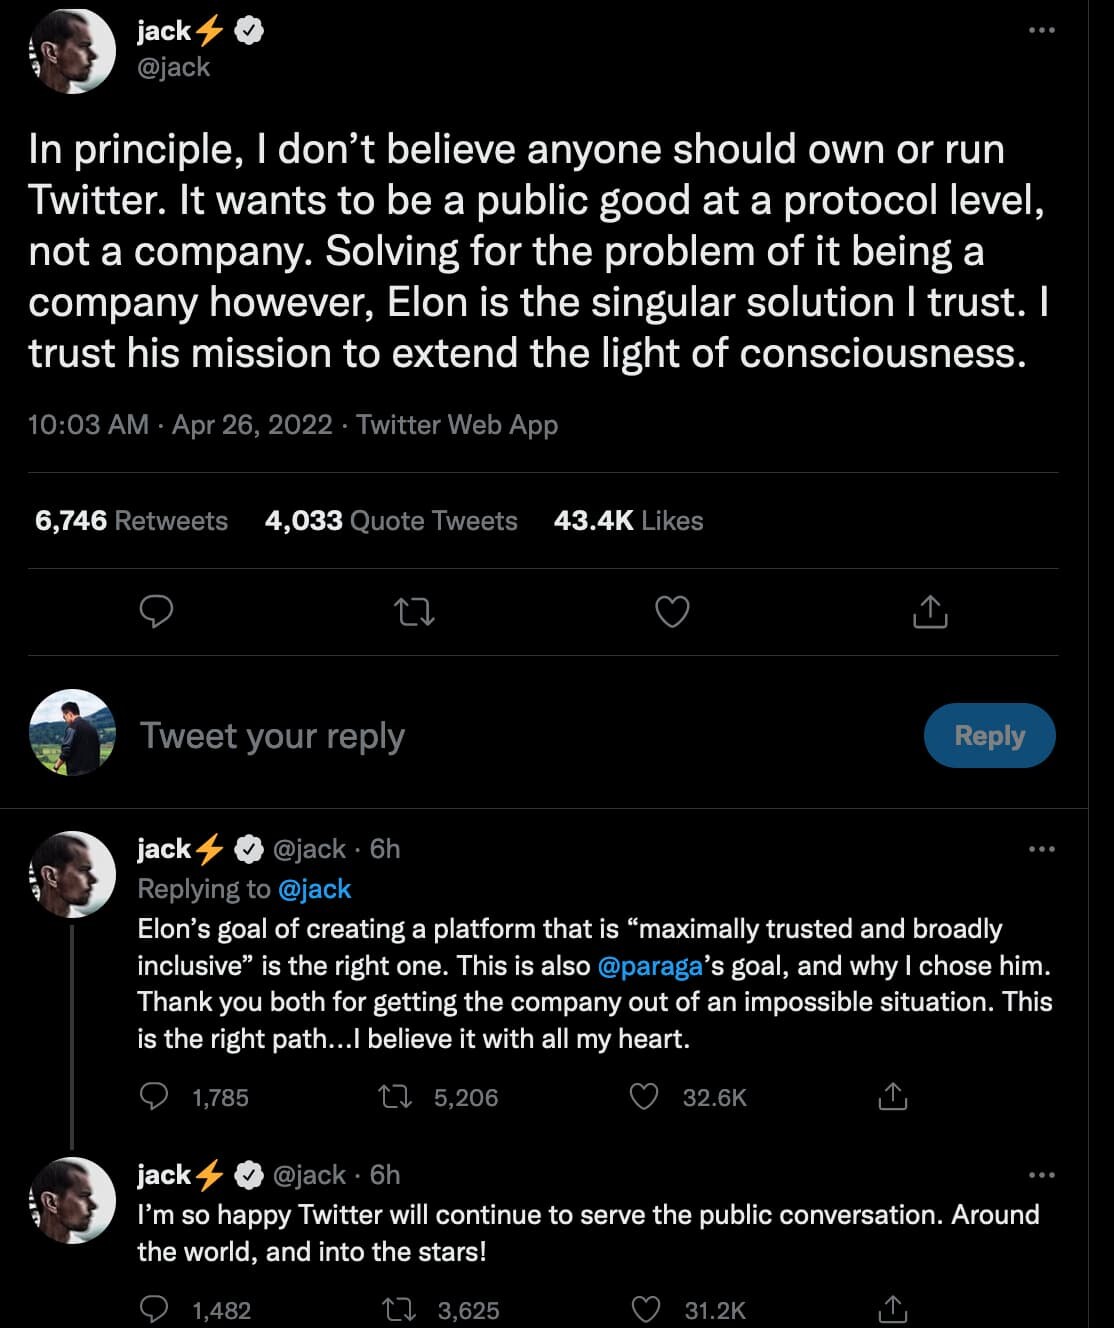Open @paraga's profile from the reply text
Screen dimensions: 1114x1328
click(649, 966)
